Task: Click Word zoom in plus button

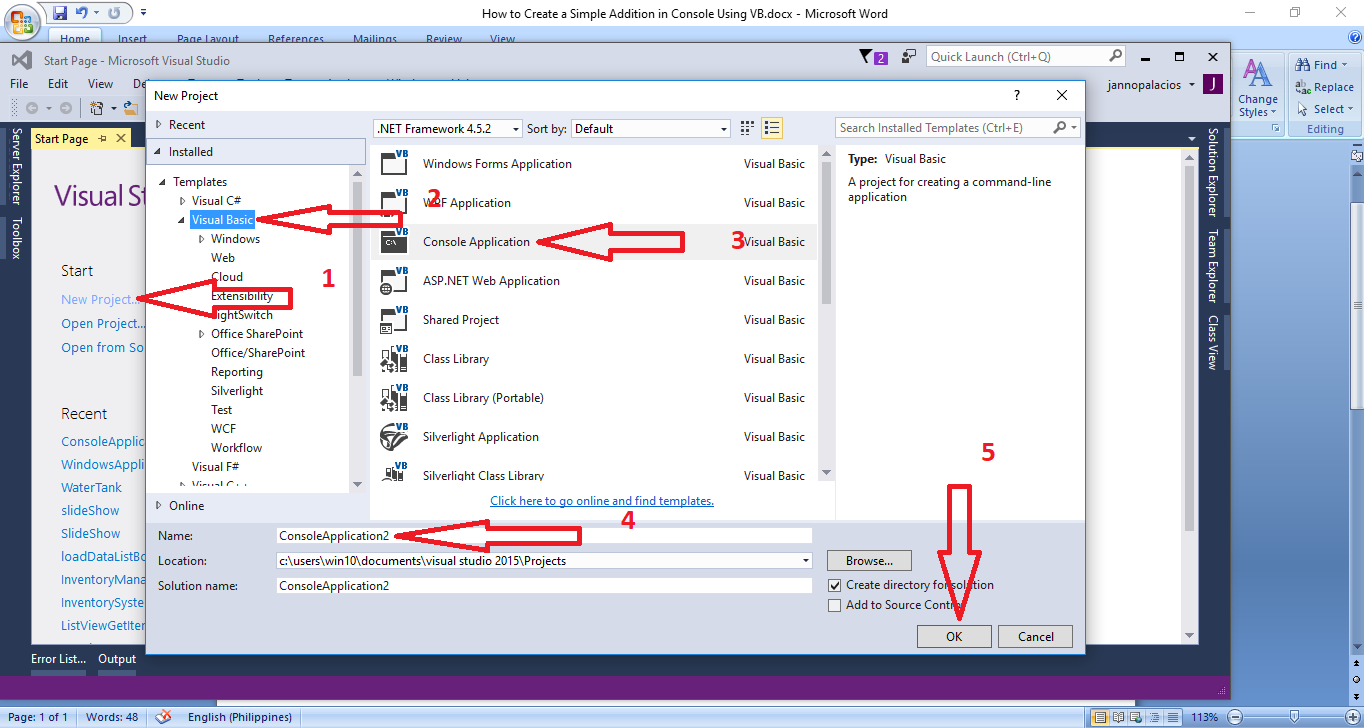Action: 1354,717
